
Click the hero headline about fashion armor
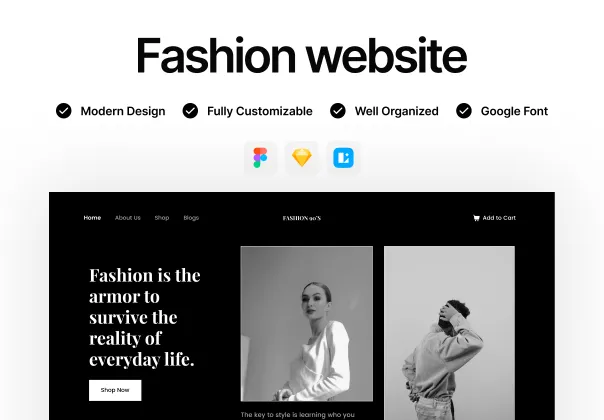pyautogui.click(x=145, y=317)
